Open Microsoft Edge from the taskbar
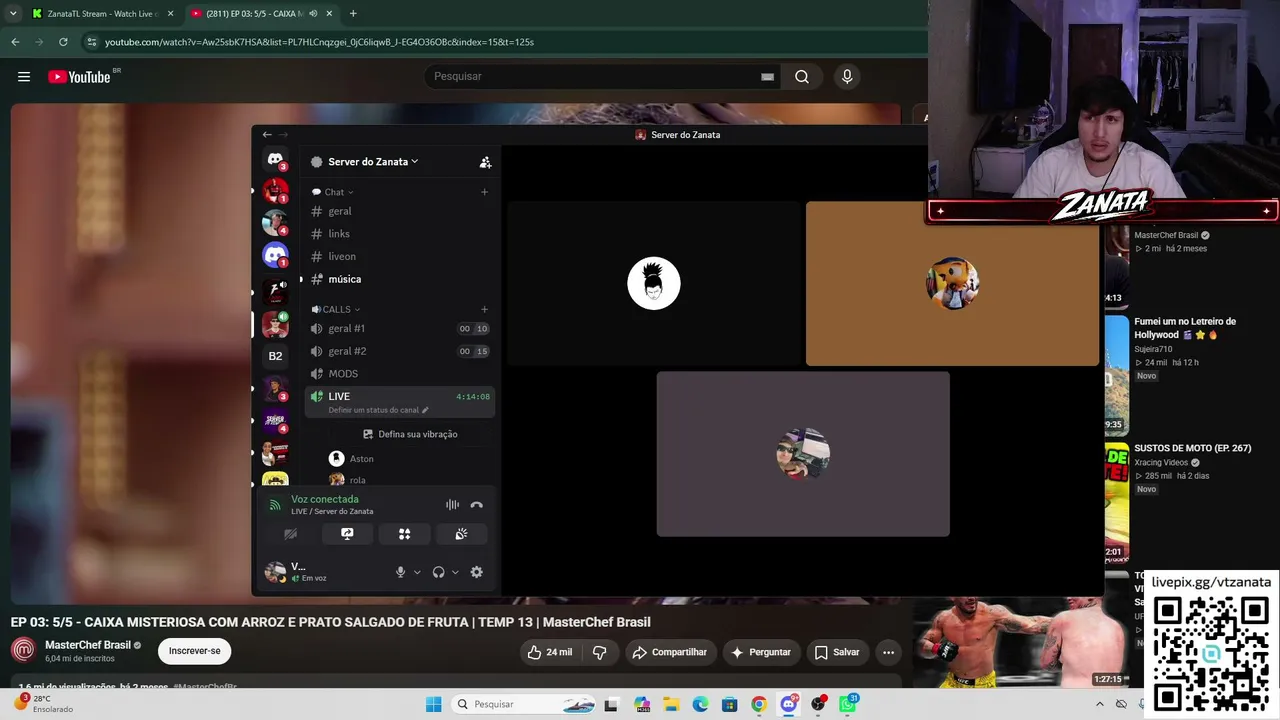The height and width of the screenshot is (720, 1280). [701, 704]
